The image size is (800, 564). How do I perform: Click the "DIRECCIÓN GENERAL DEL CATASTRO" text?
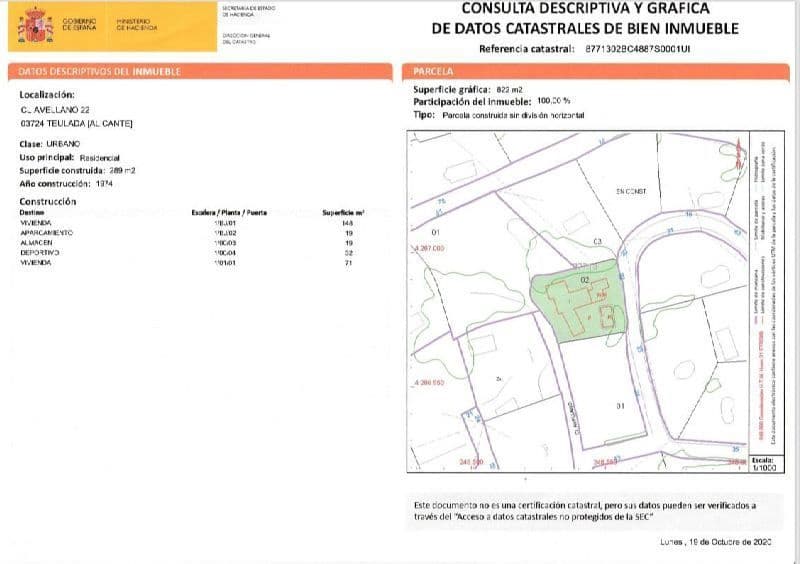click(x=246, y=39)
